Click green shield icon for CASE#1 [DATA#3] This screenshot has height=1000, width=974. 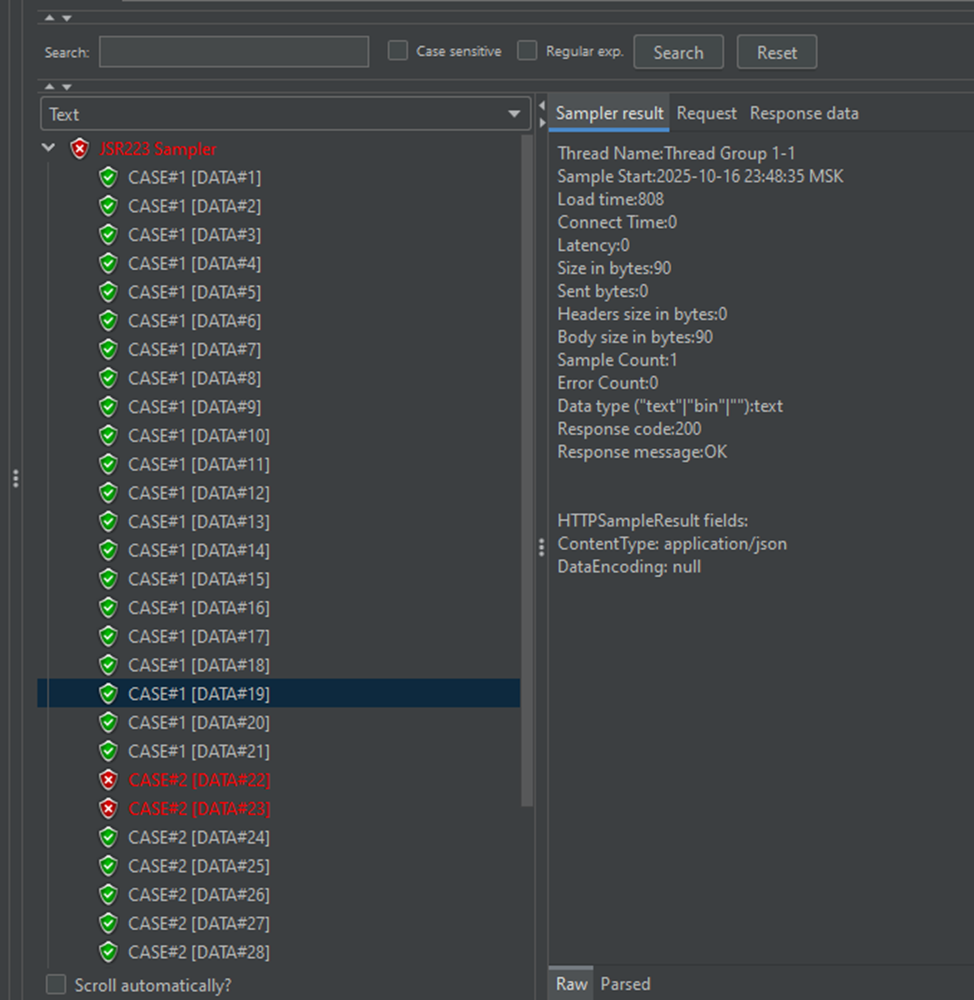(x=108, y=235)
